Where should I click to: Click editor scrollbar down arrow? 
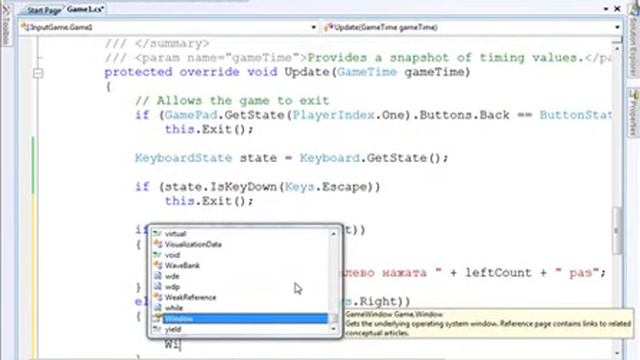coord(617,353)
